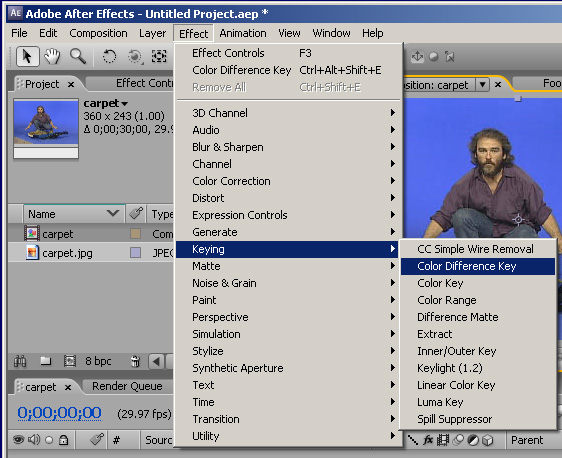562x458 pixels.
Task: Click the tan label swatch for carpet
Action: pos(135,234)
